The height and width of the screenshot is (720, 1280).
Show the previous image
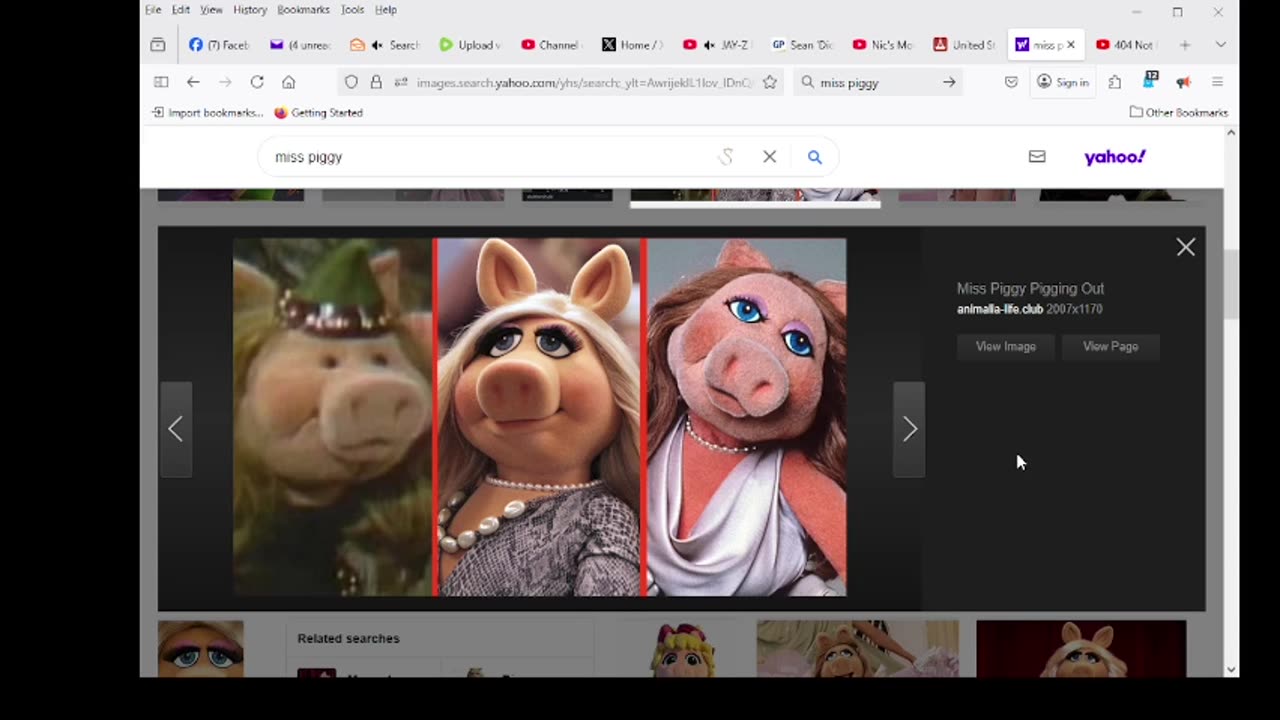(176, 429)
